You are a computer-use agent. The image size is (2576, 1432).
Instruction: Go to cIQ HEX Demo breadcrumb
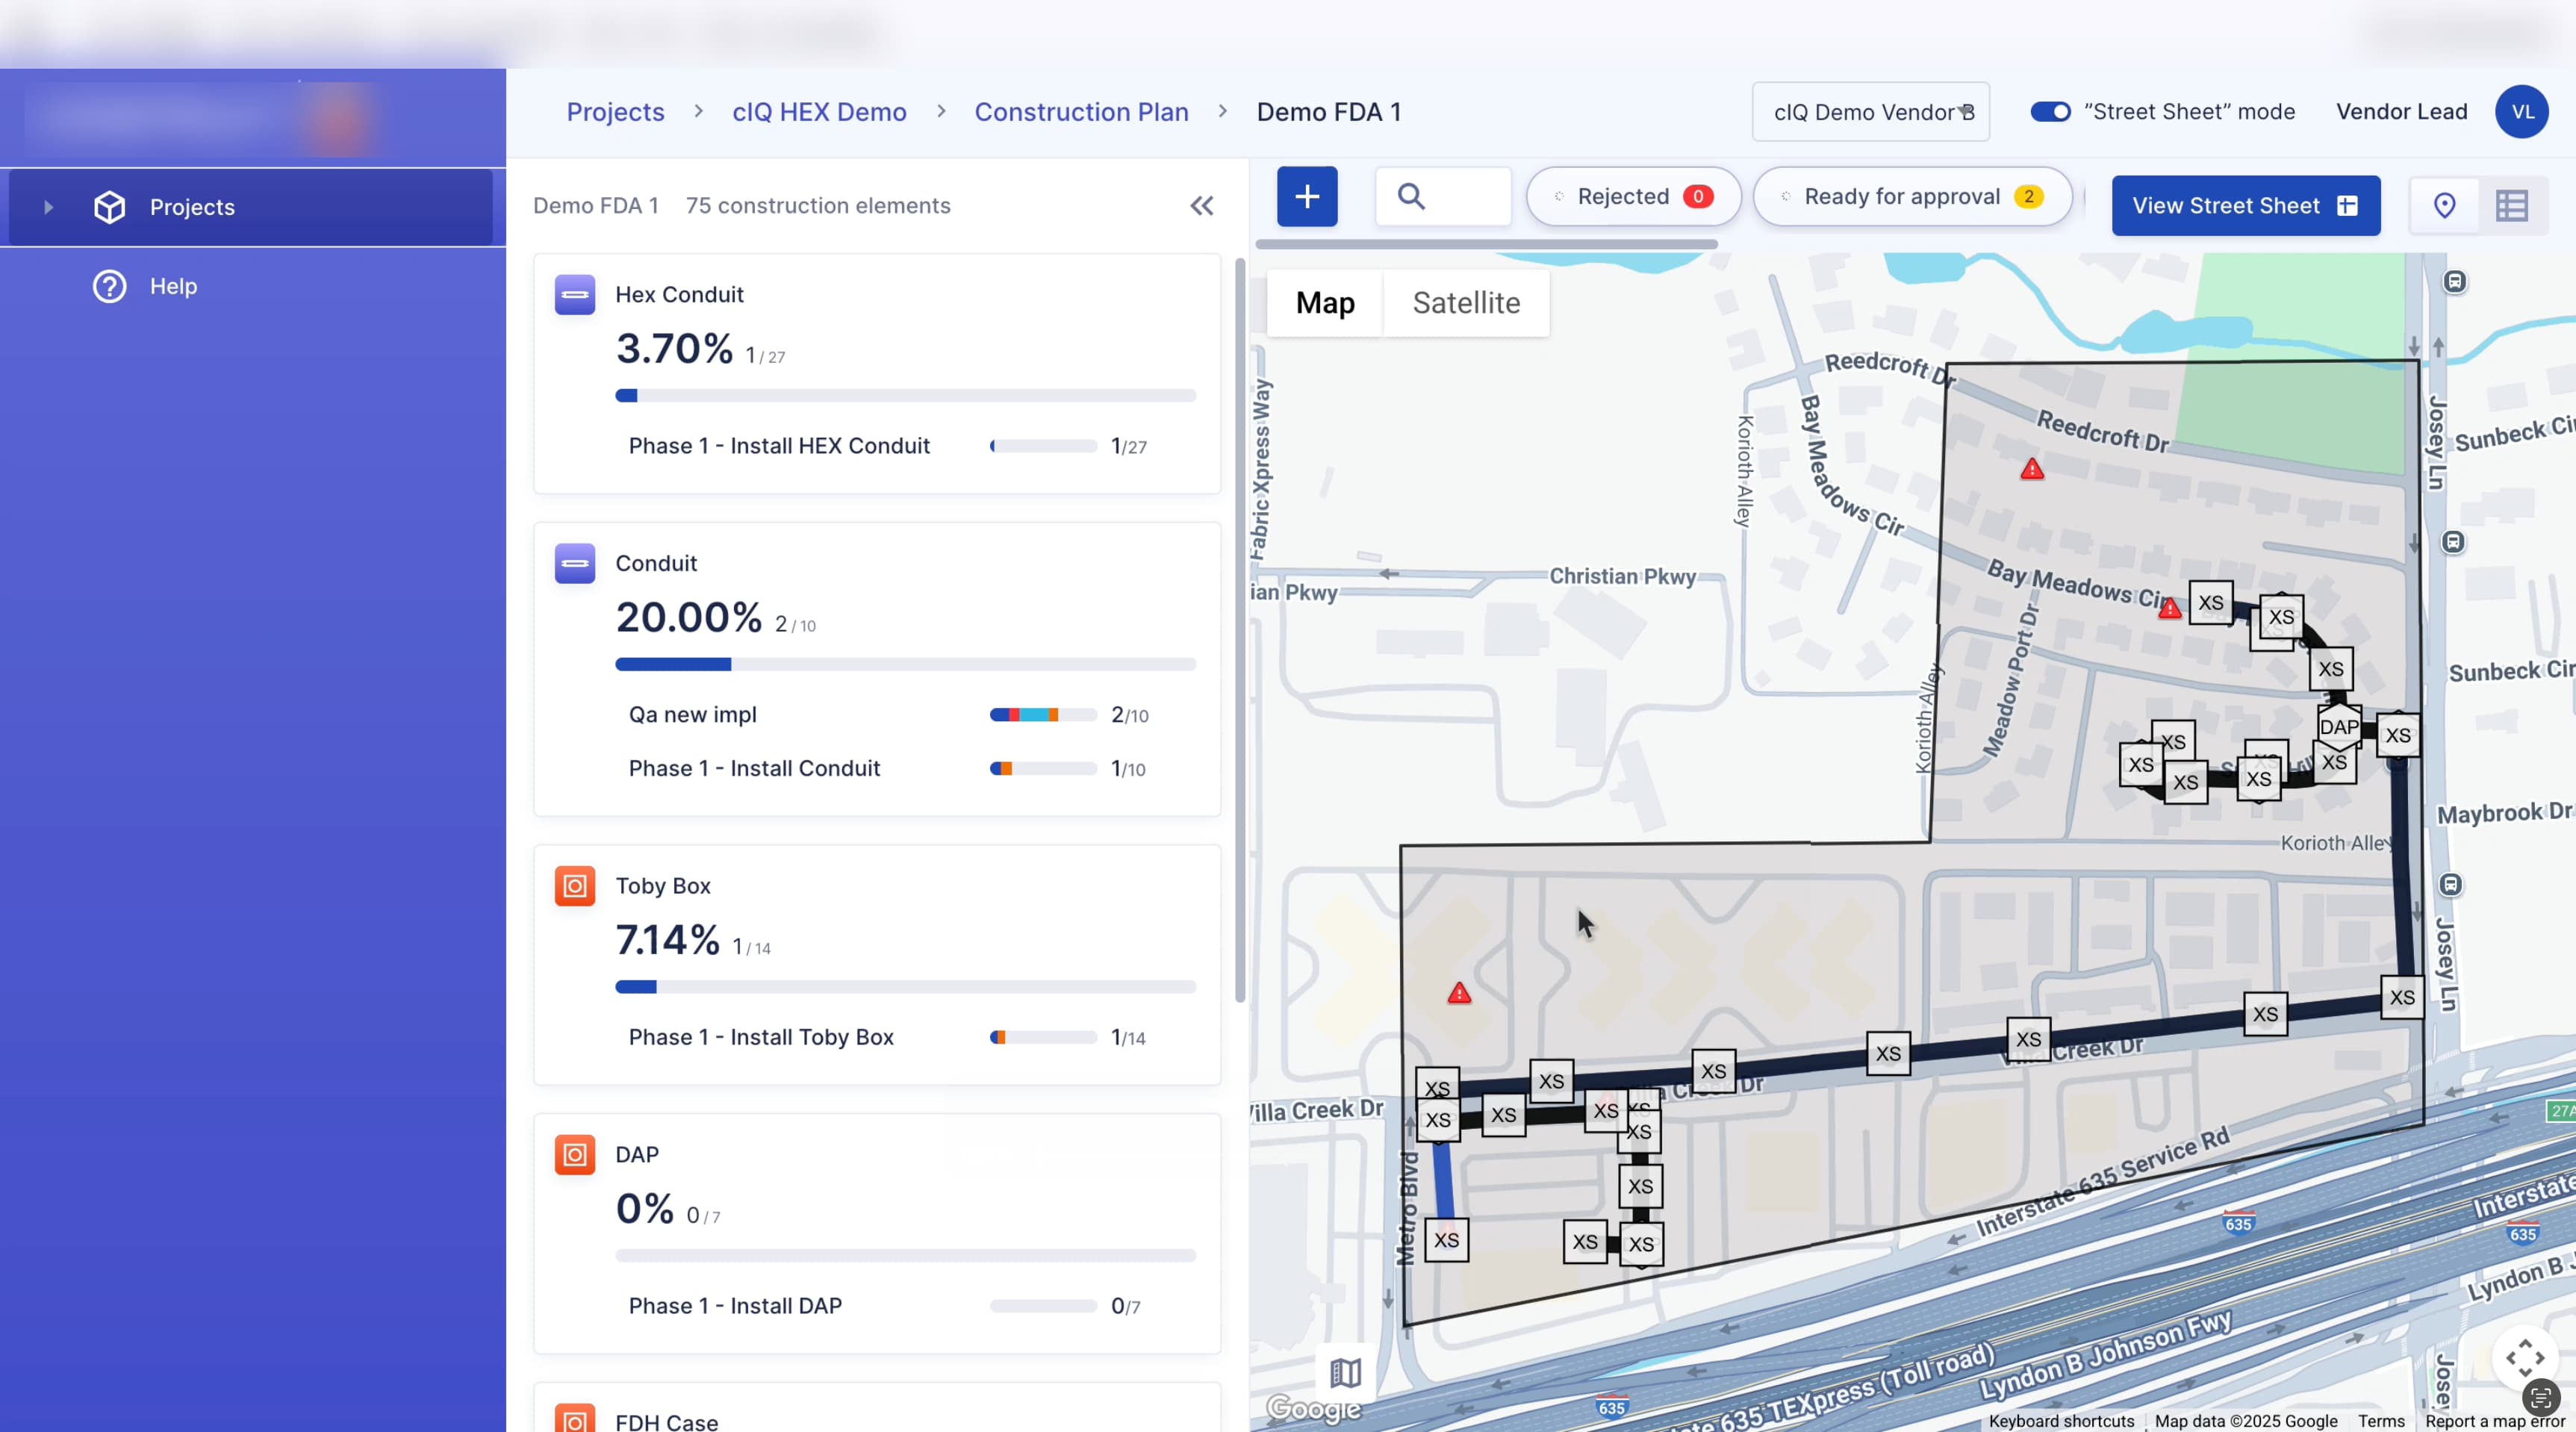[819, 112]
